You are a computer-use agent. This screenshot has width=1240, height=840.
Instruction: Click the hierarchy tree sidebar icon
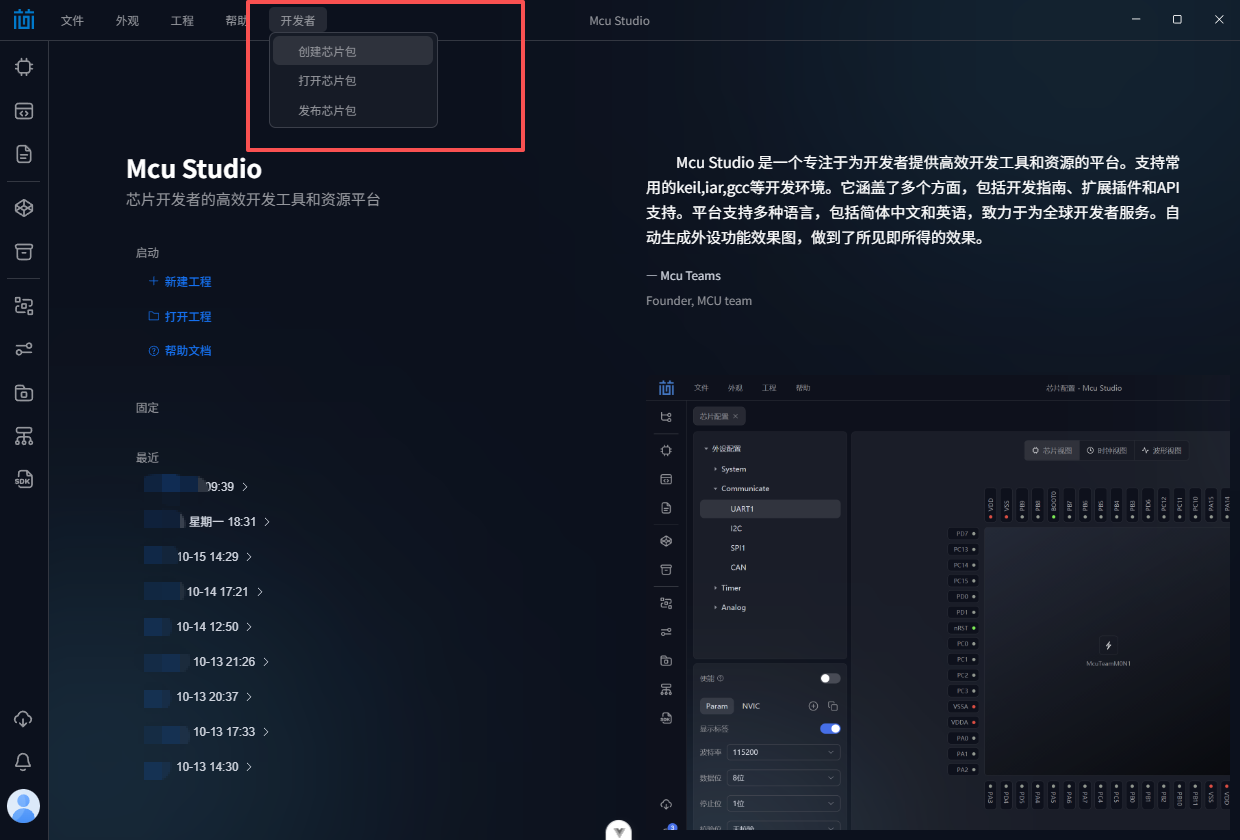coord(24,436)
